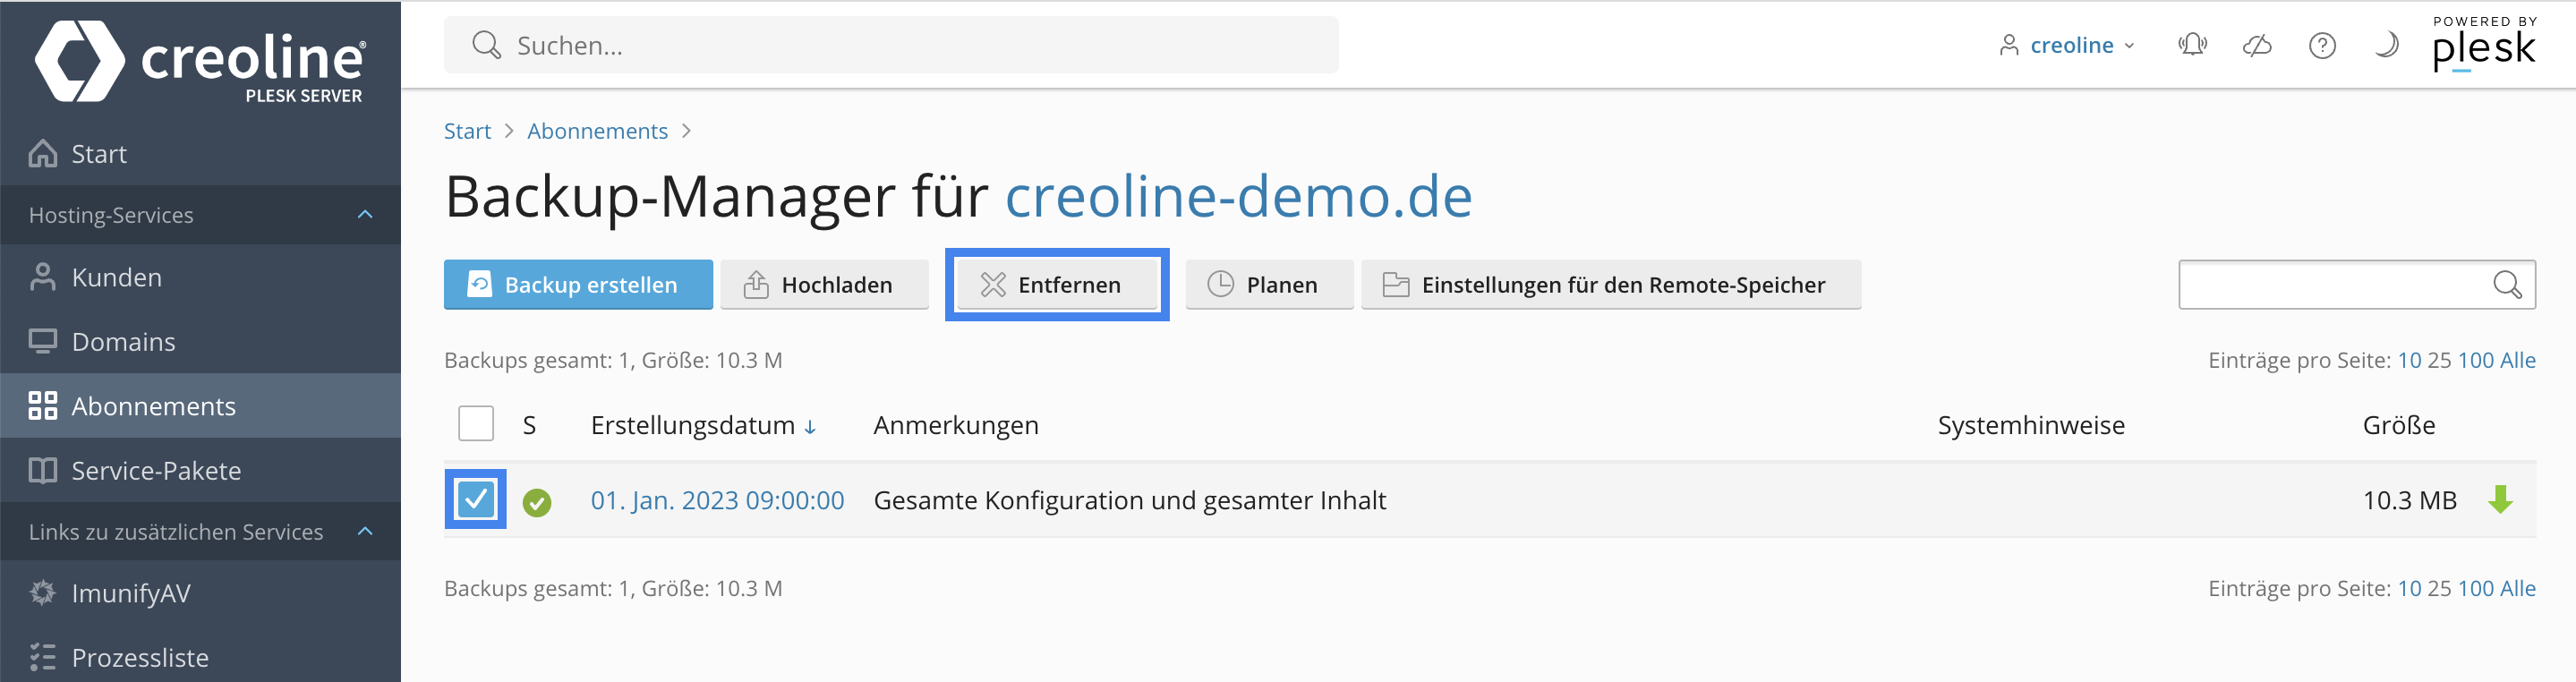Image resolution: width=2576 pixels, height=682 pixels.
Task: Show 100 entries per page in top pager
Action: pos(2475,360)
